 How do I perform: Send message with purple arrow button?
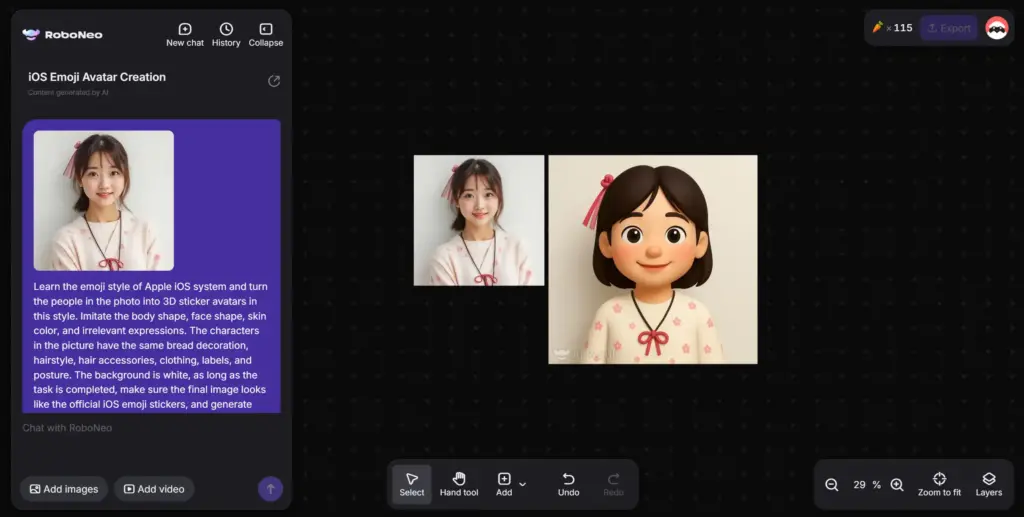[x=270, y=488]
